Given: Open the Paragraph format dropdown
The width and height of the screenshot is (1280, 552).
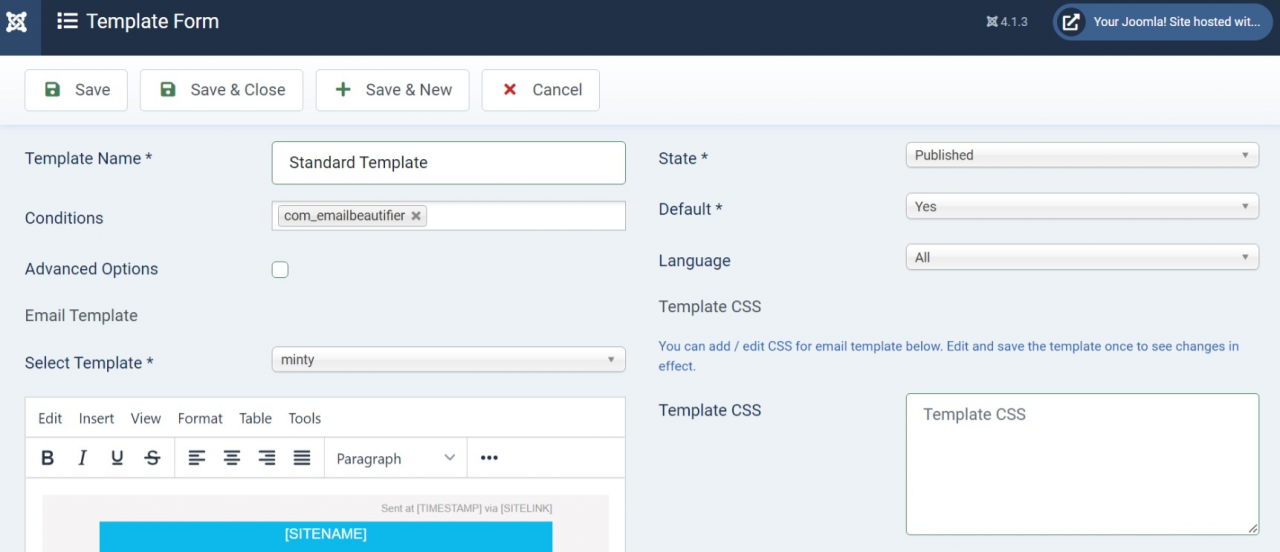Looking at the screenshot, I should click(x=395, y=458).
